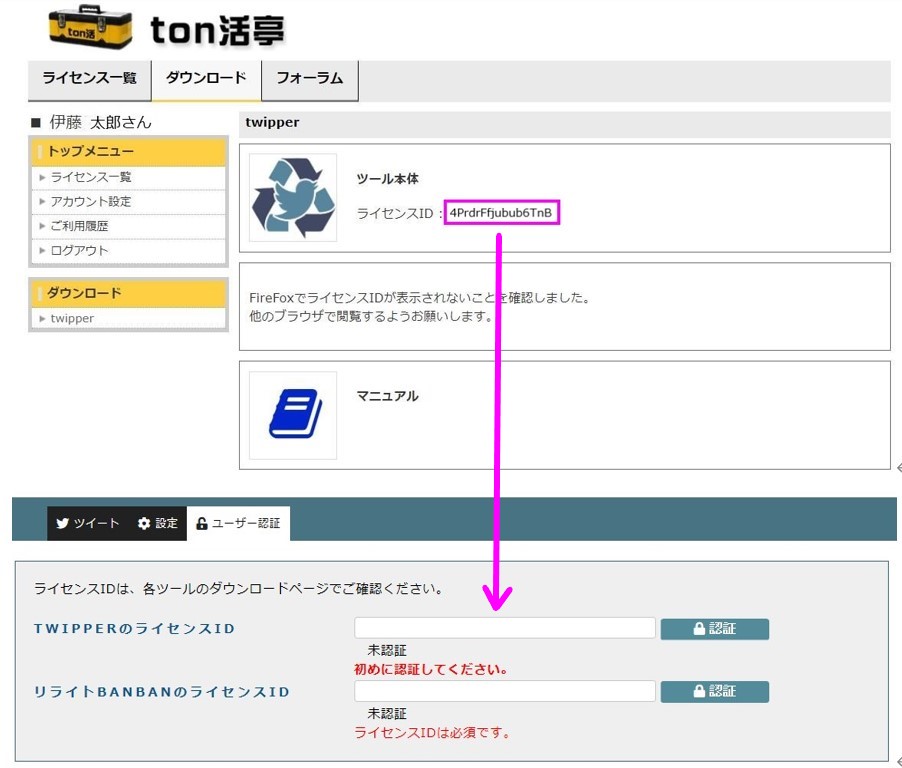Click the unlock icon on ユーザー認証 tab
The image size is (902, 768).
[x=202, y=523]
